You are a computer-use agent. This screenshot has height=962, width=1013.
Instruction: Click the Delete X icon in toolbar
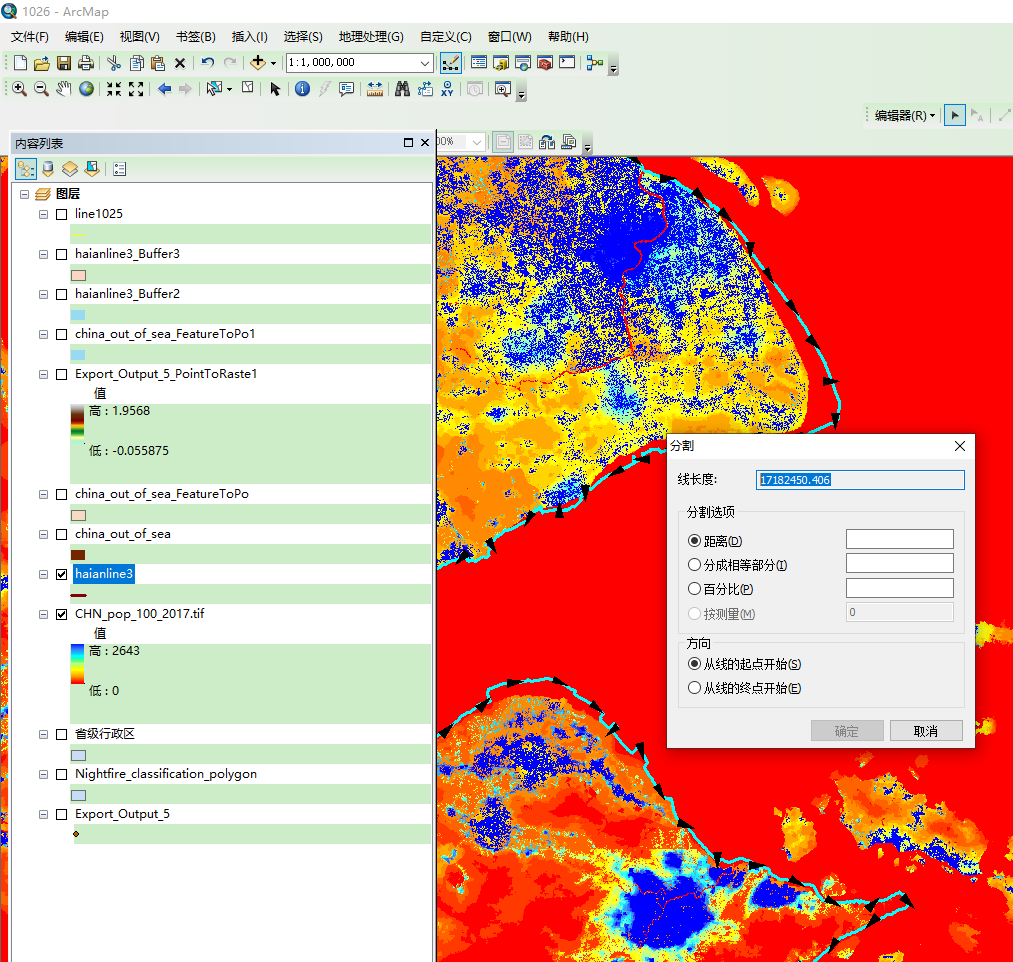pyautogui.click(x=180, y=63)
